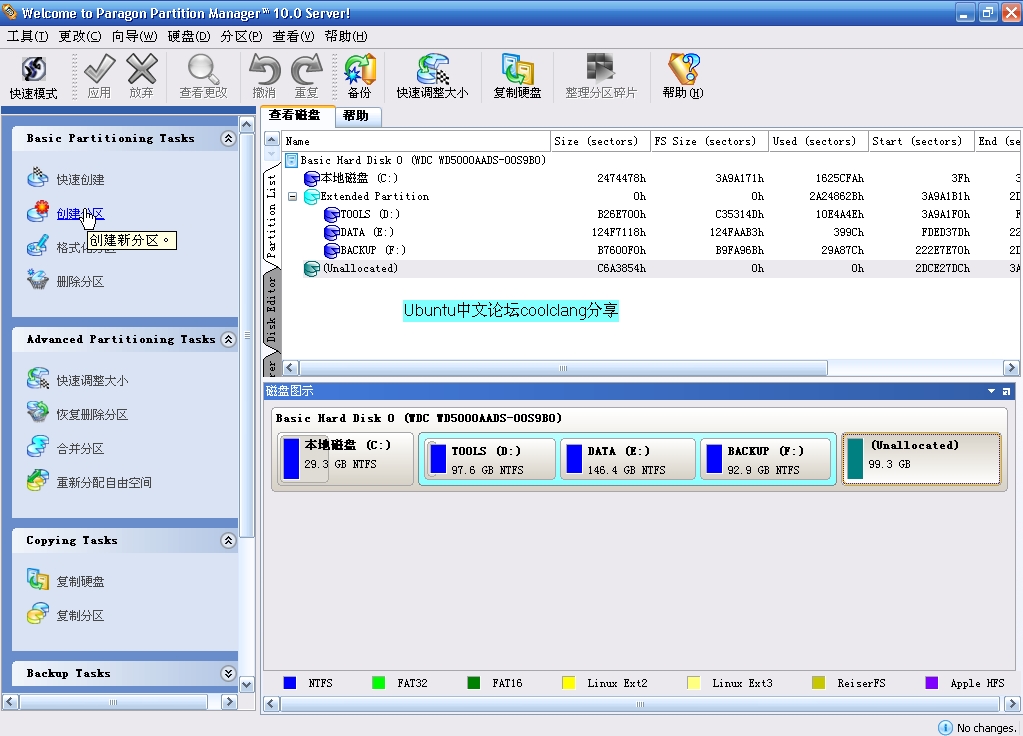Click the 磁盘图示 panel restore button
This screenshot has height=736, width=1023.
pyautogui.click(x=1006, y=391)
